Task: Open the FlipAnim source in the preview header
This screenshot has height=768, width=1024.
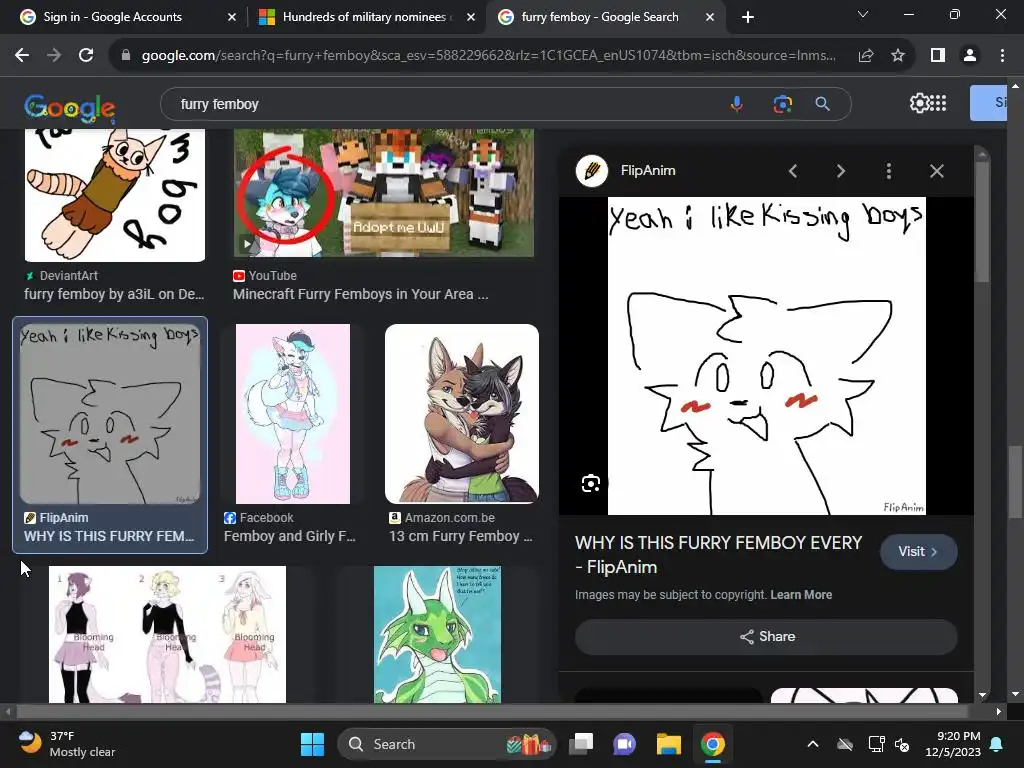Action: (626, 170)
